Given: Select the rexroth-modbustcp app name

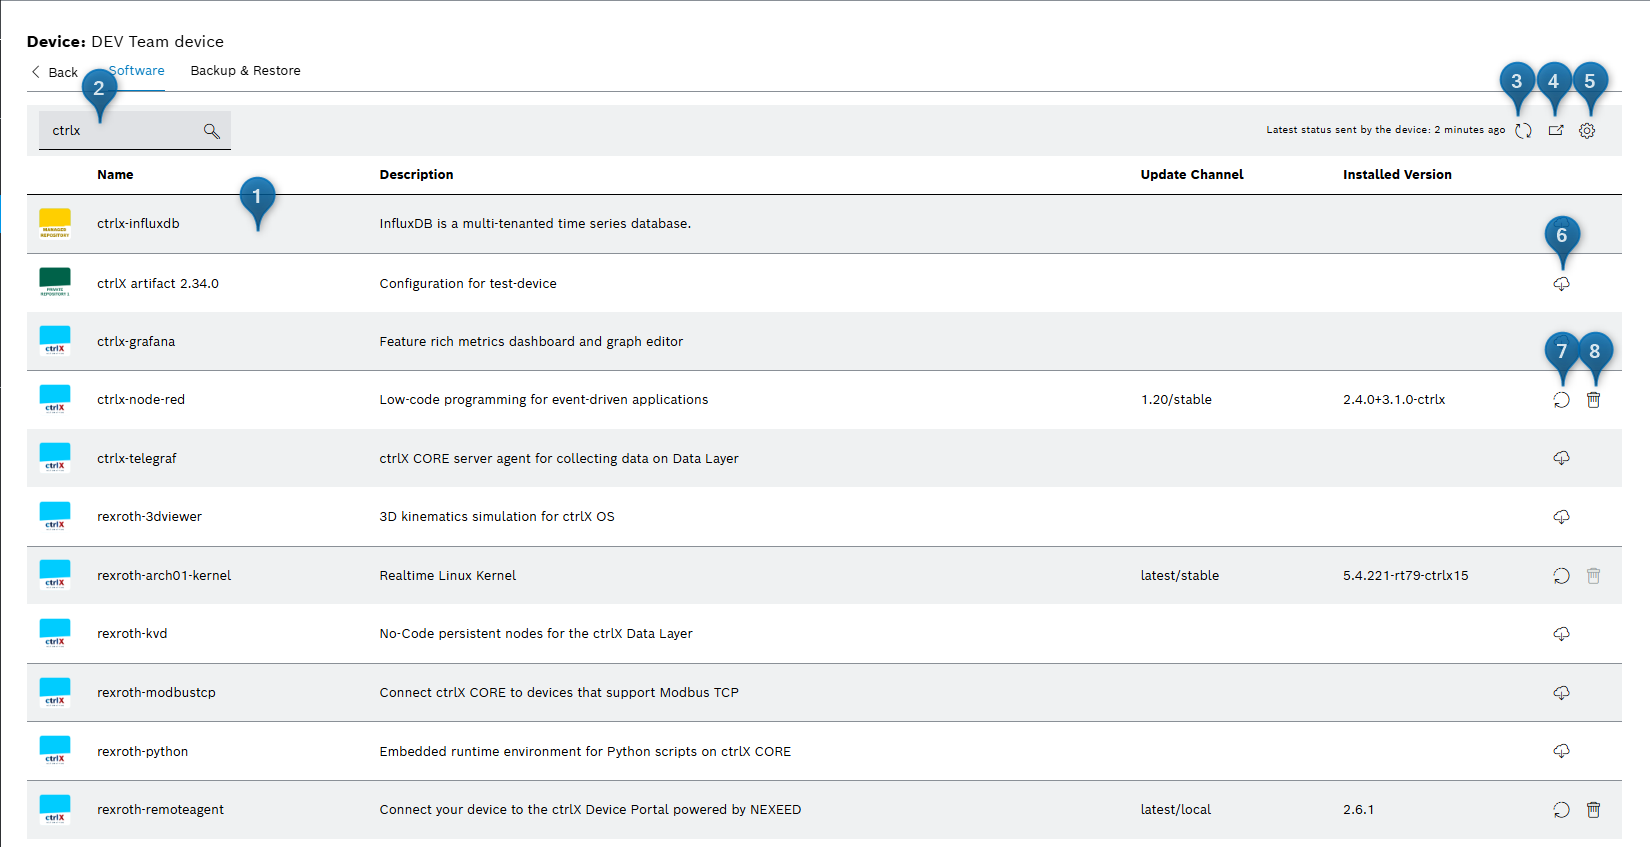Looking at the screenshot, I should tap(156, 693).
